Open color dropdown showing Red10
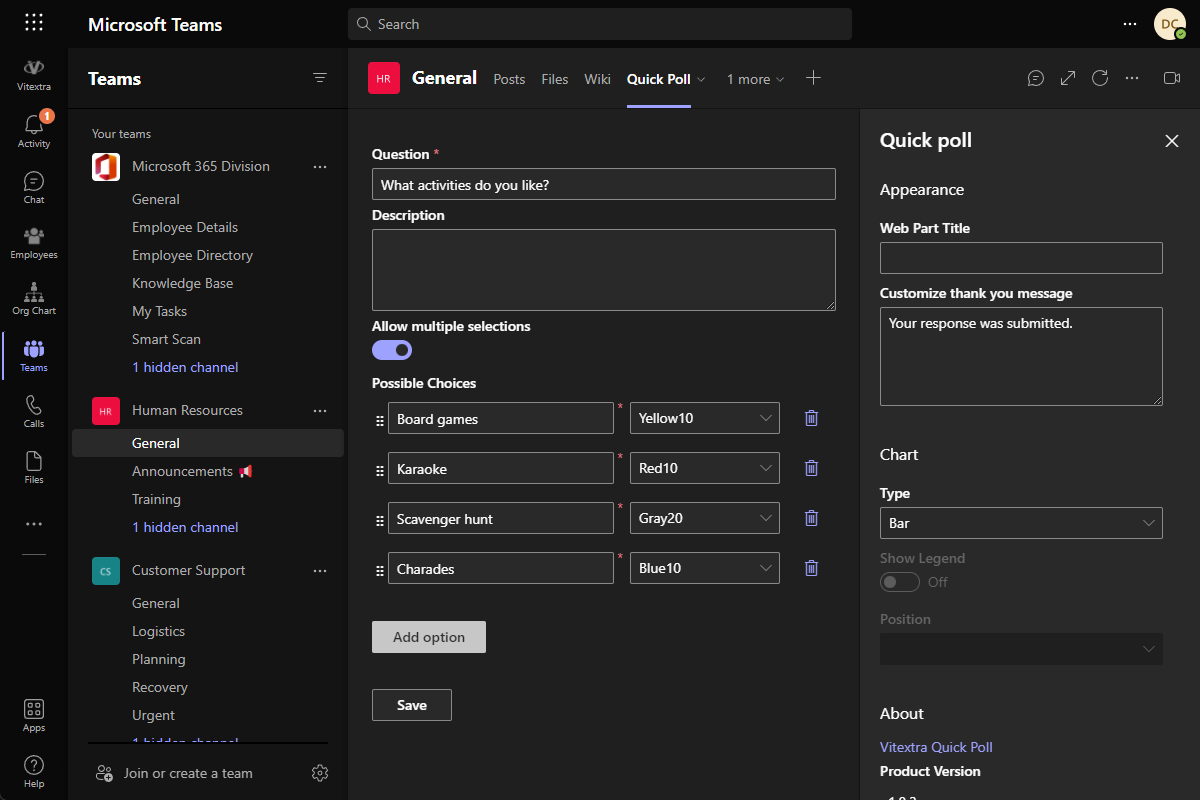Screen dimensions: 1200x800 (705, 468)
